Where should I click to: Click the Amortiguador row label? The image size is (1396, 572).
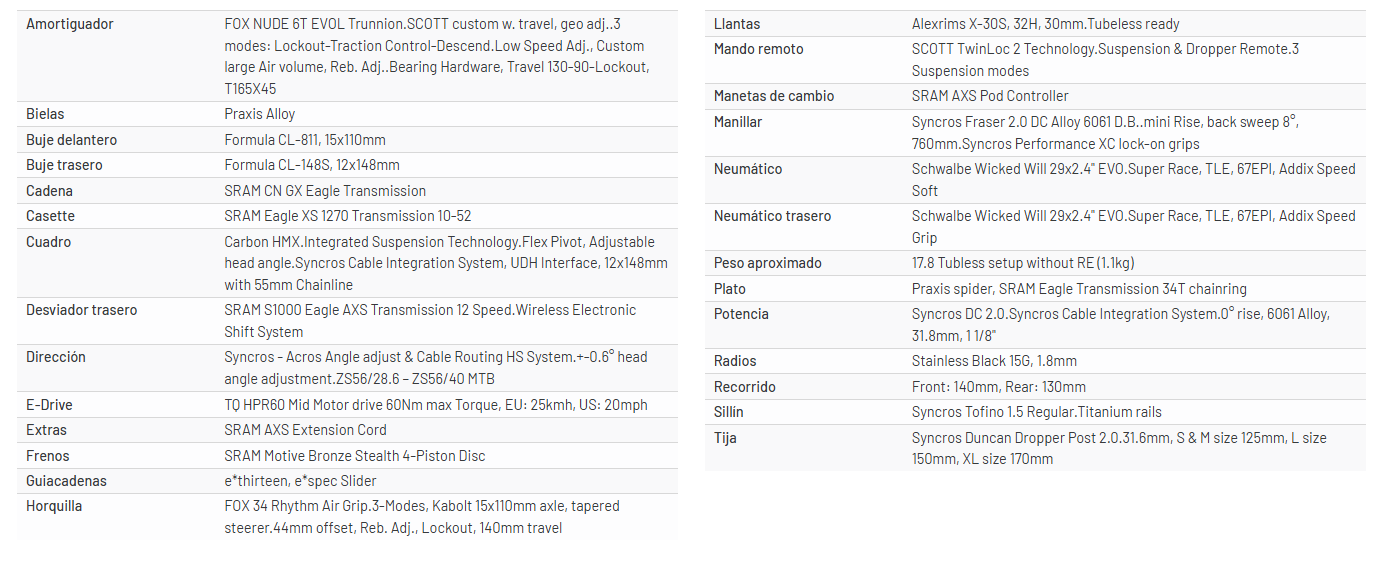coord(70,23)
